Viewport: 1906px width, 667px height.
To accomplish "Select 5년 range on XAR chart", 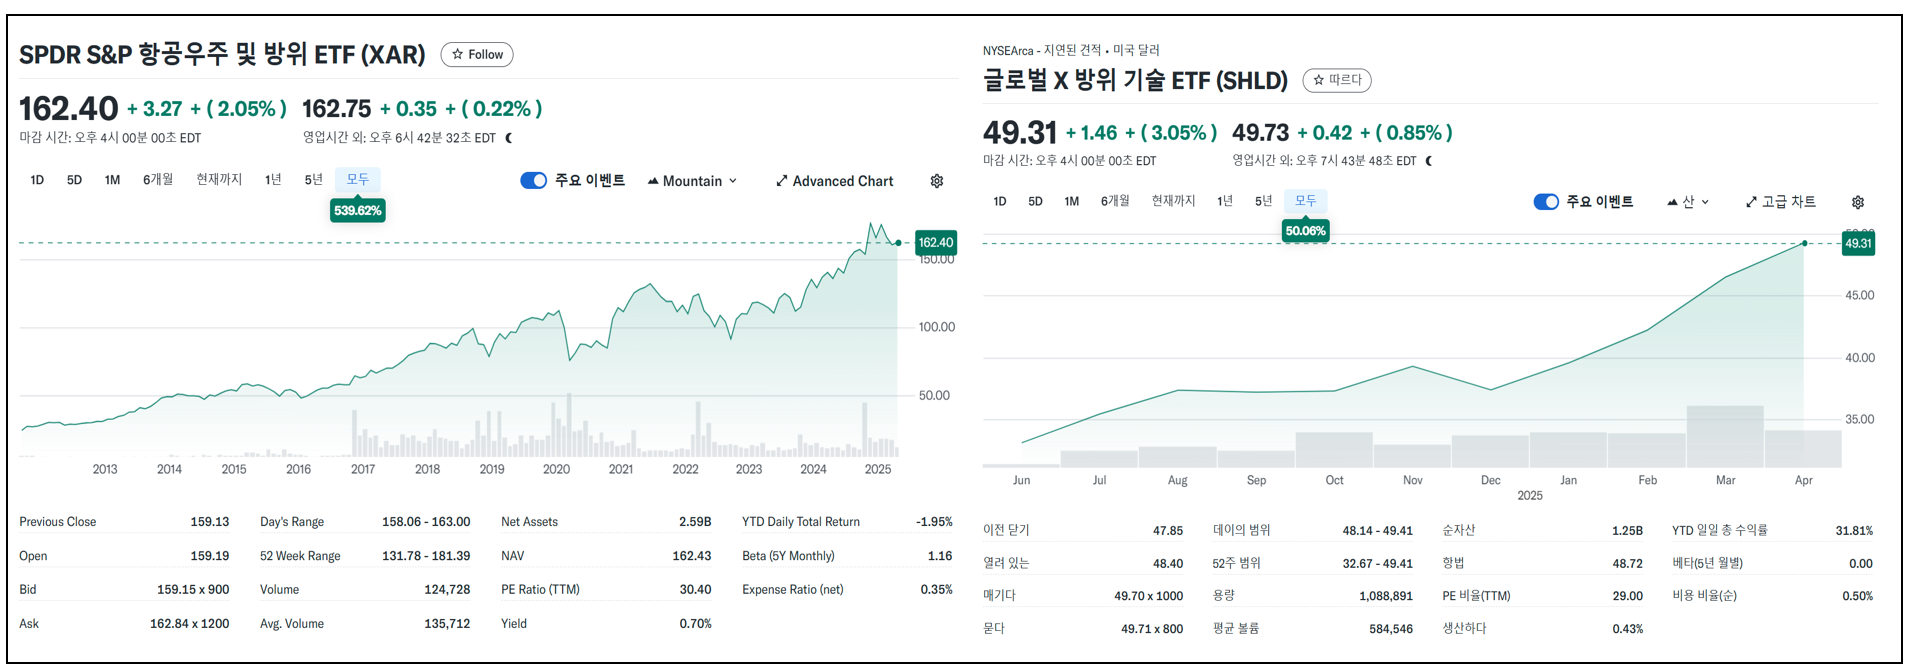I will click(313, 180).
